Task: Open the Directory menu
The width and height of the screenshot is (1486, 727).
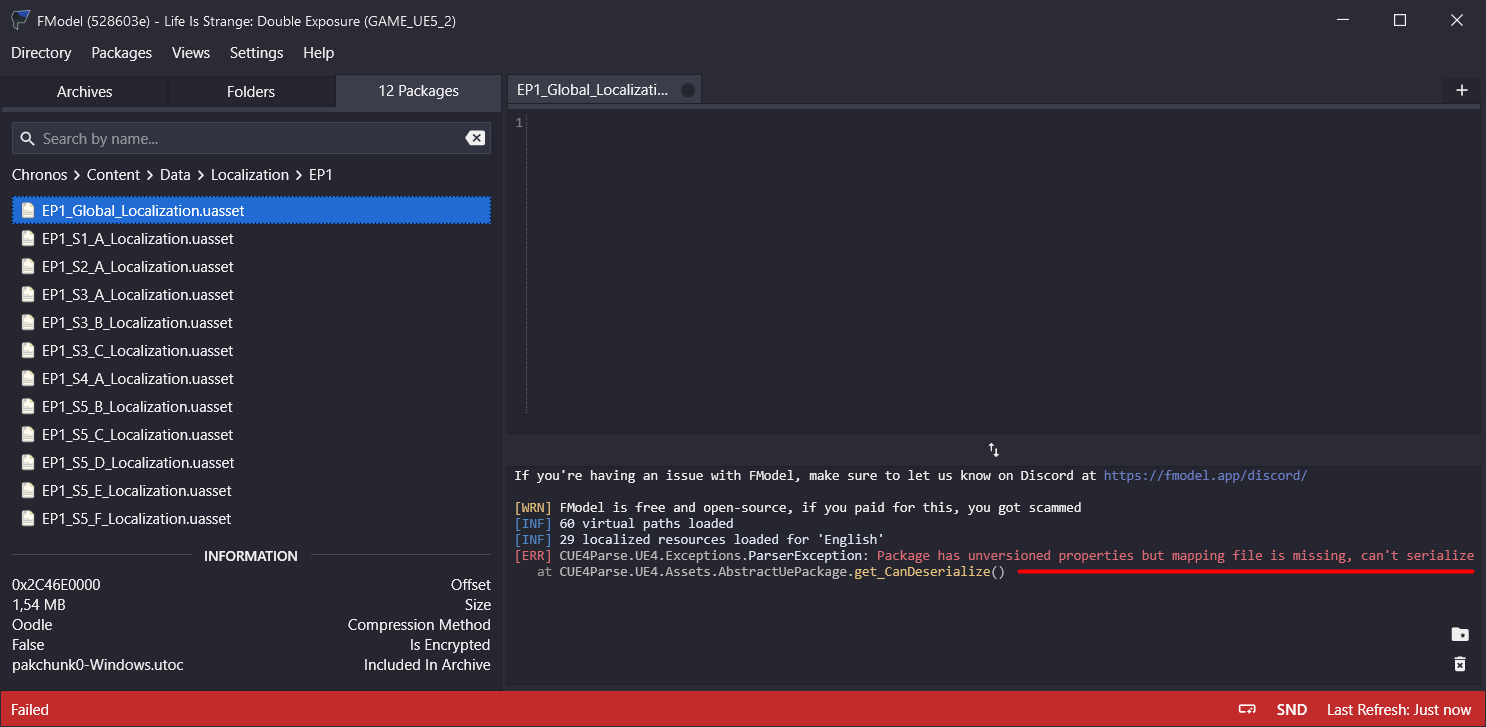Action: tap(41, 53)
